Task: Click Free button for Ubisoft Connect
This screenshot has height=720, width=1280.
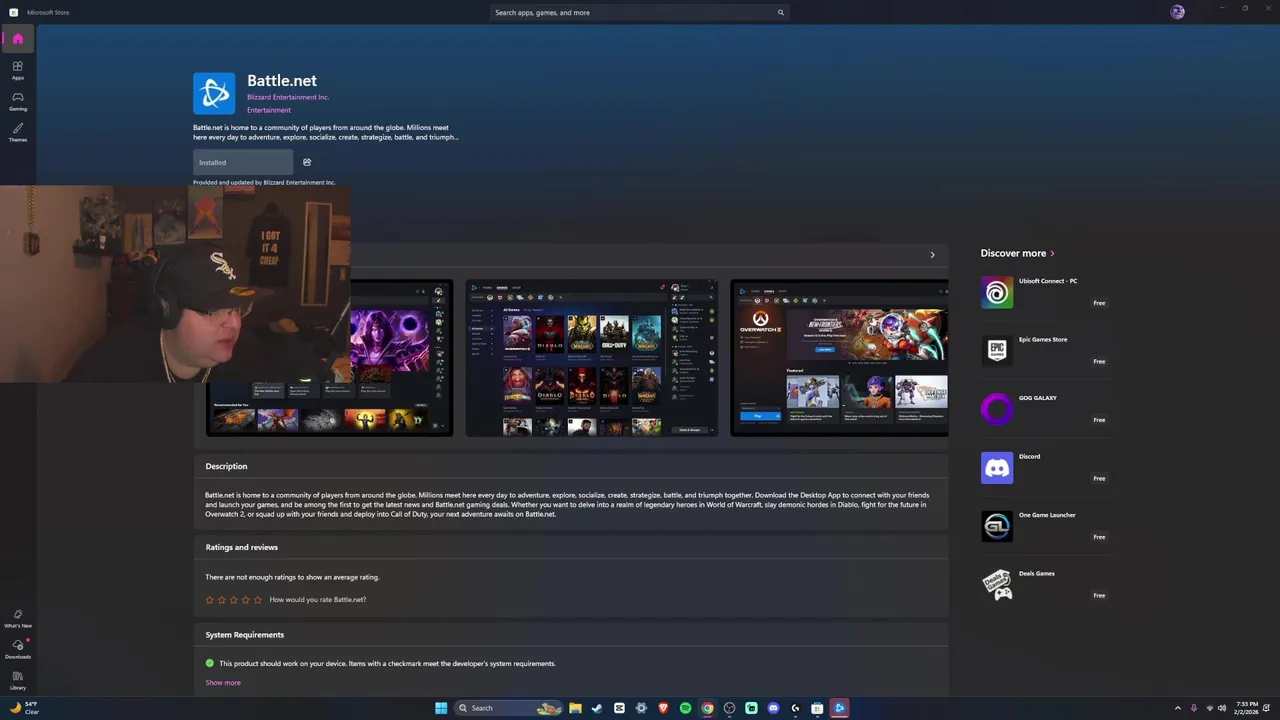Action: 1099,303
